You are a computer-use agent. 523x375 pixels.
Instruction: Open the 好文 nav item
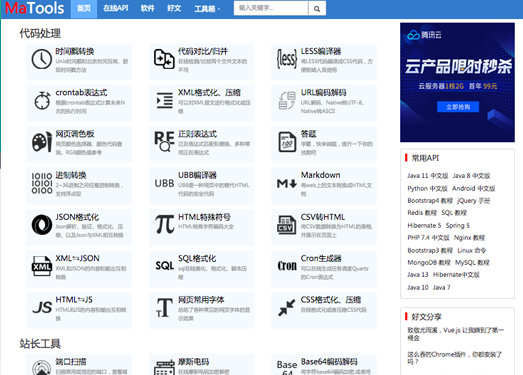click(174, 8)
